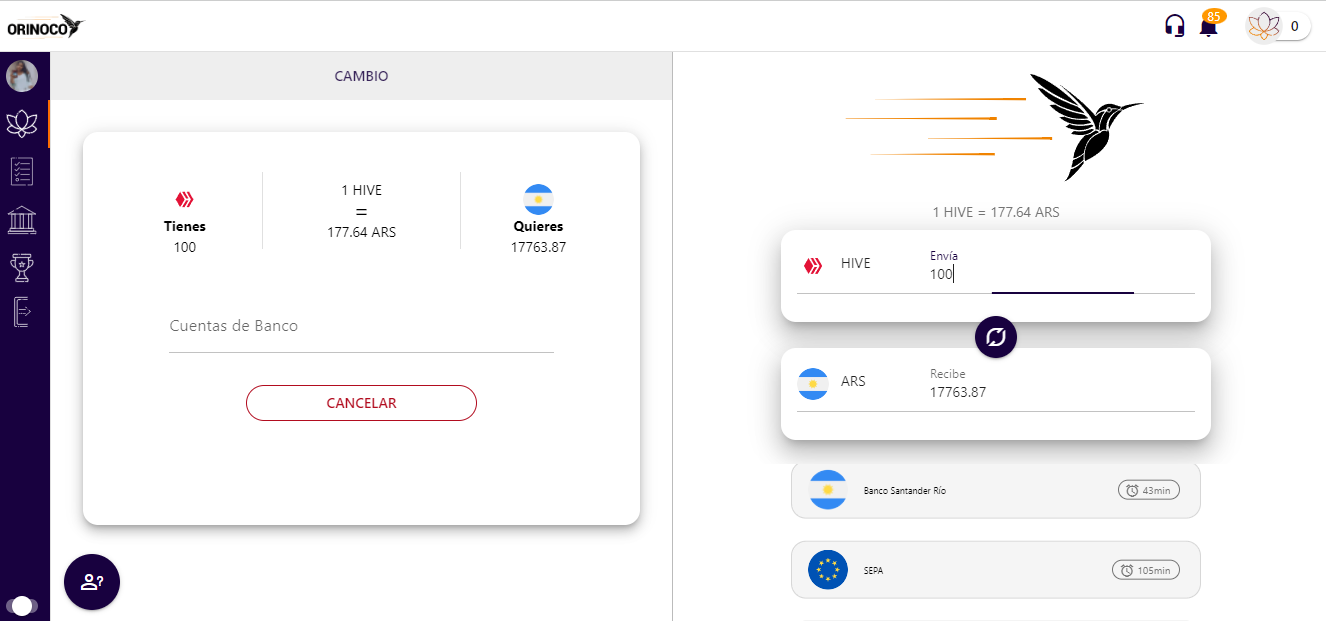Select the Banco Santander Río option
This screenshot has width=1326, height=621.
point(995,490)
